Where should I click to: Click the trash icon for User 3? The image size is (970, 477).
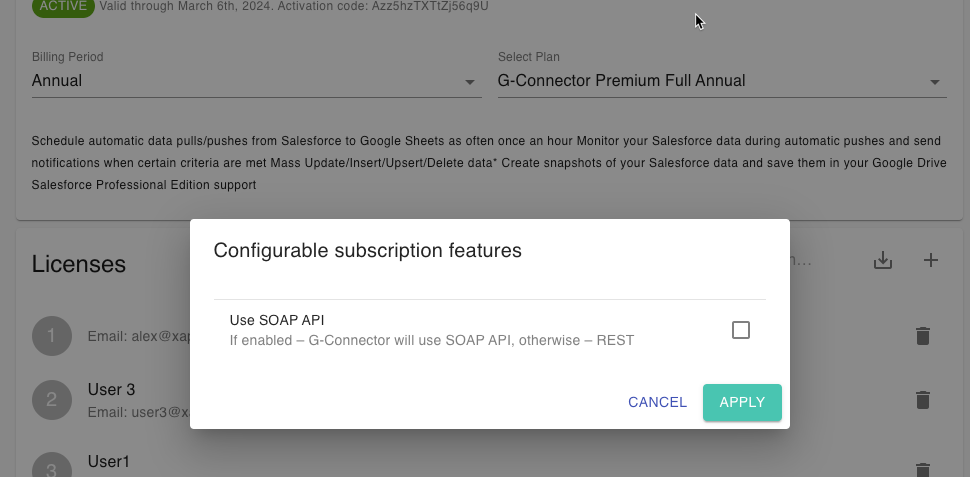(923, 400)
